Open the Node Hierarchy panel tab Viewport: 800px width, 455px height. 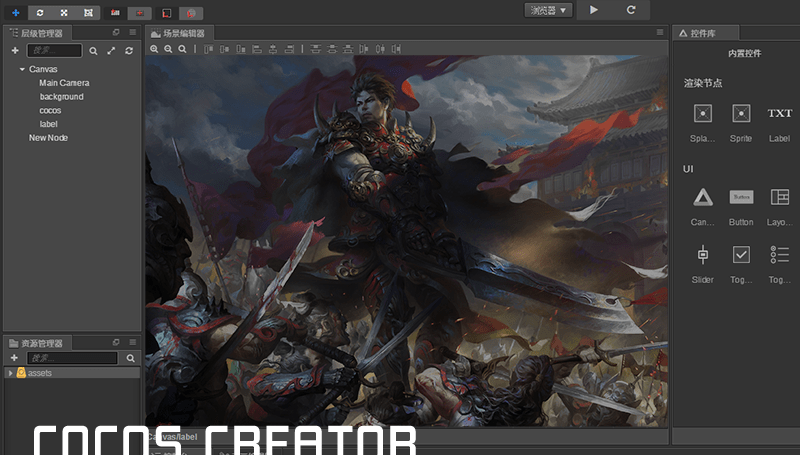pyautogui.click(x=37, y=33)
